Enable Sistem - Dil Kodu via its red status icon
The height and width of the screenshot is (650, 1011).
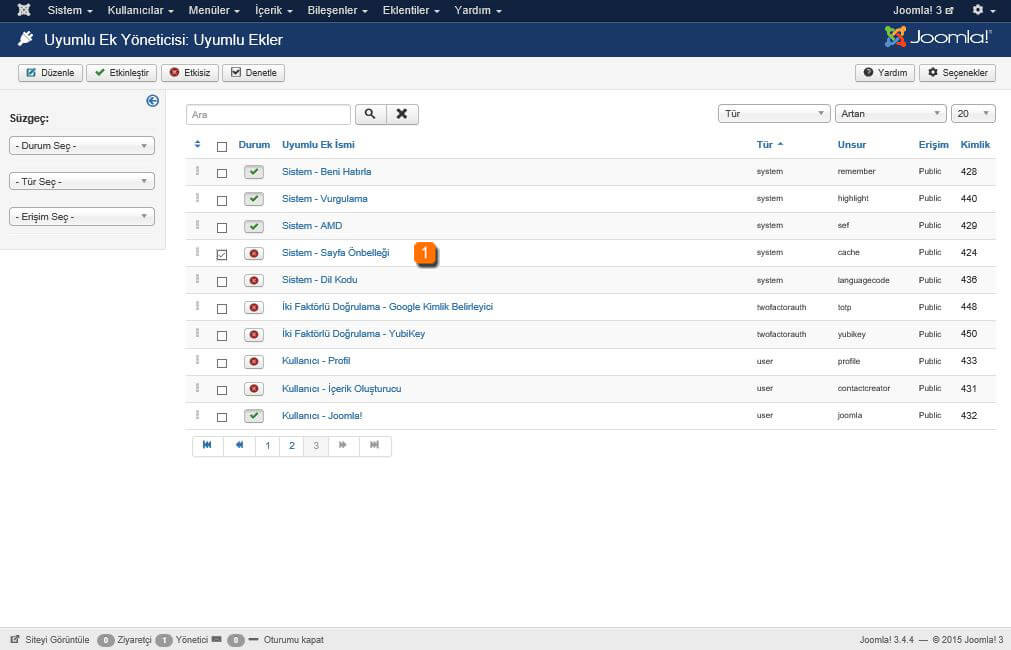pos(254,280)
